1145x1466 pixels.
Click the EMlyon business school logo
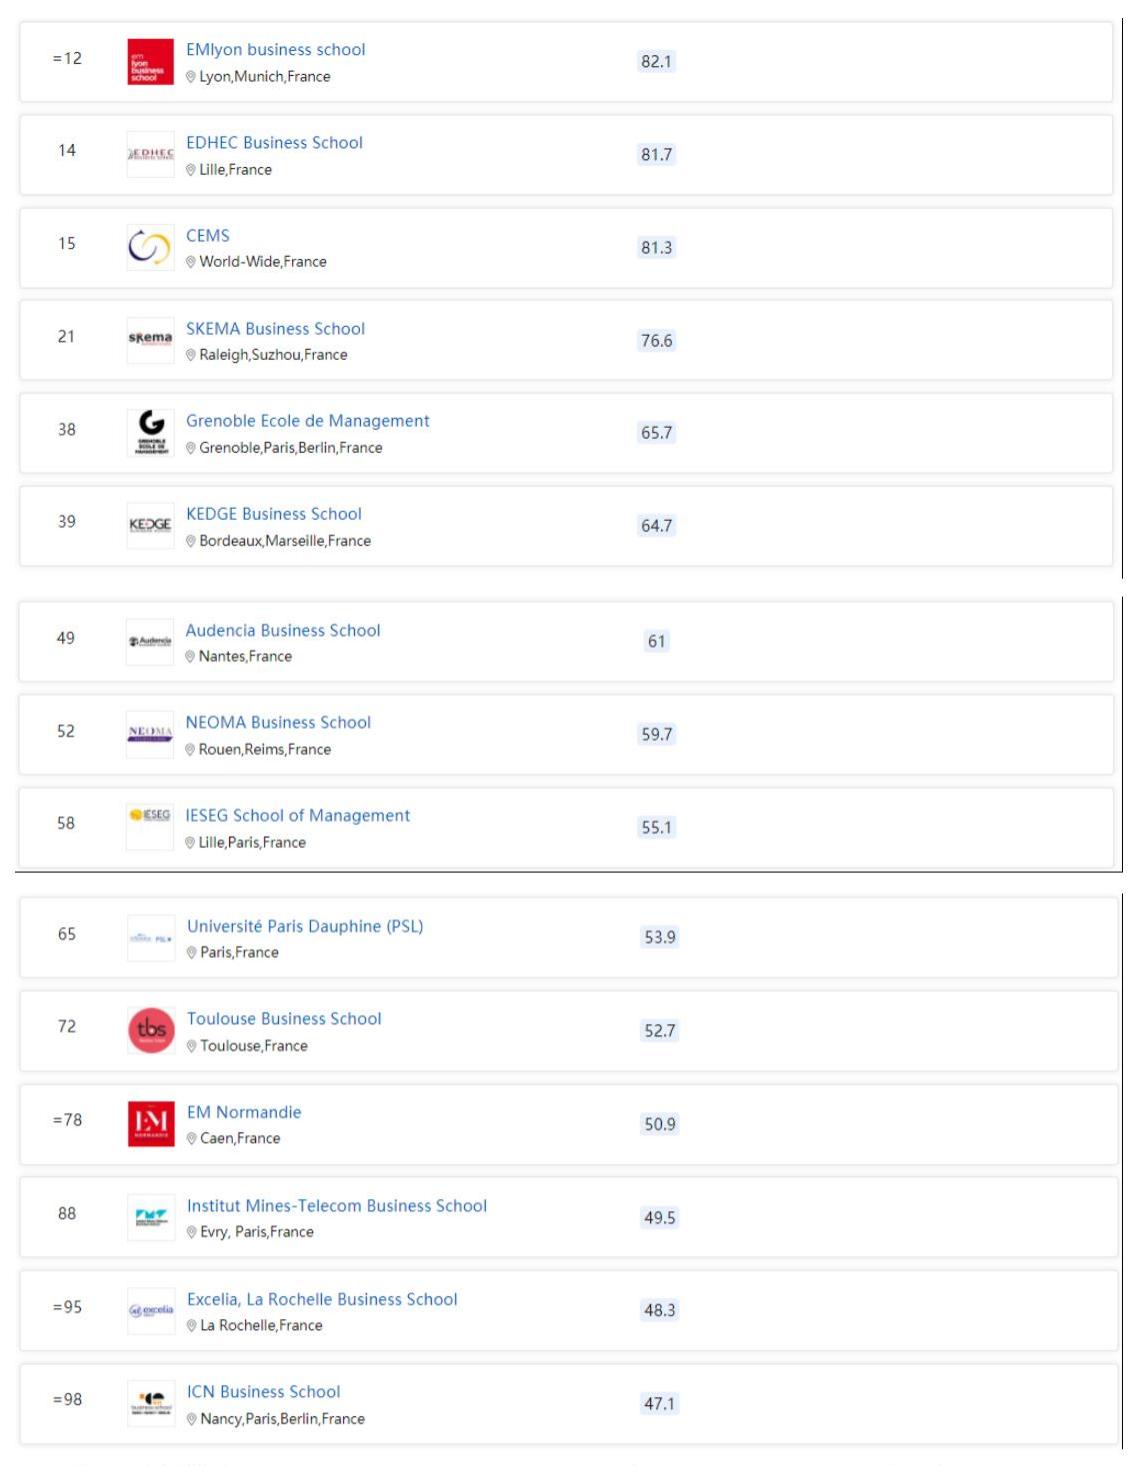pyautogui.click(x=150, y=61)
